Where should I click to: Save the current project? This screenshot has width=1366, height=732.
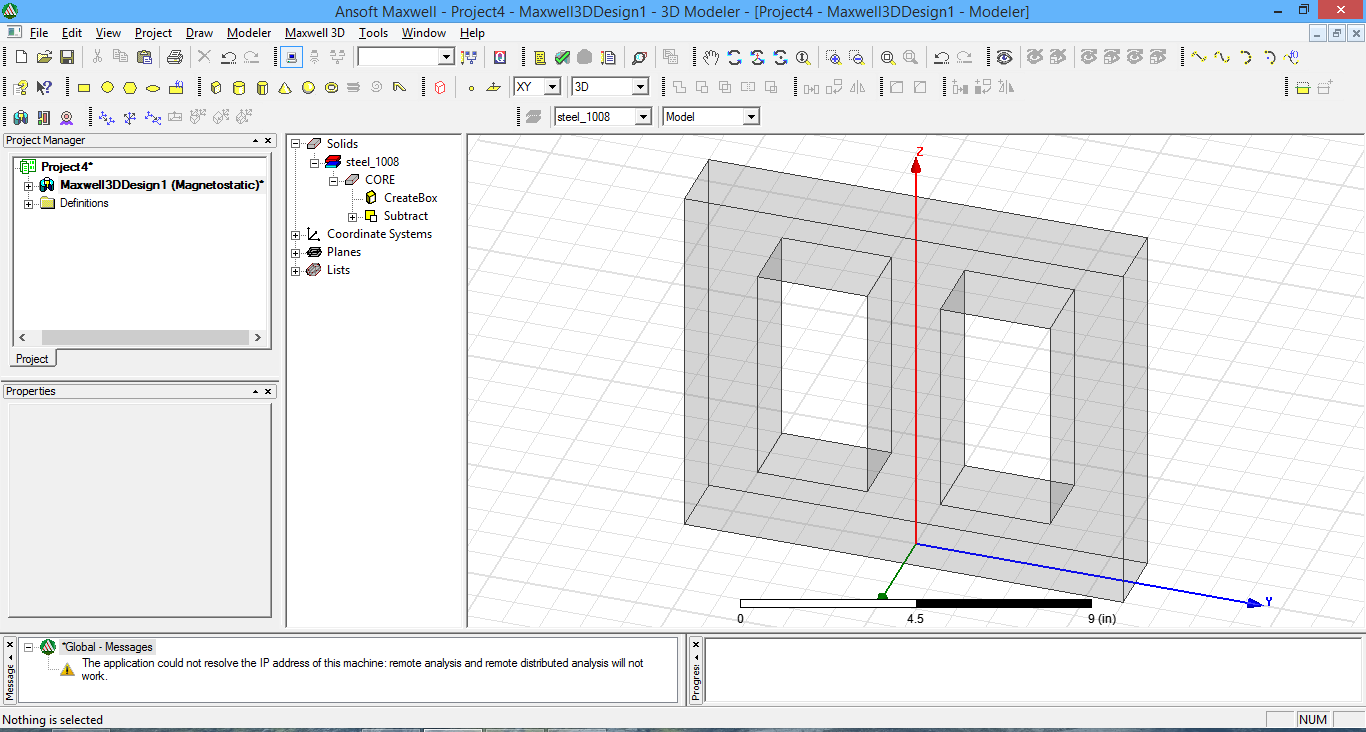coord(67,57)
